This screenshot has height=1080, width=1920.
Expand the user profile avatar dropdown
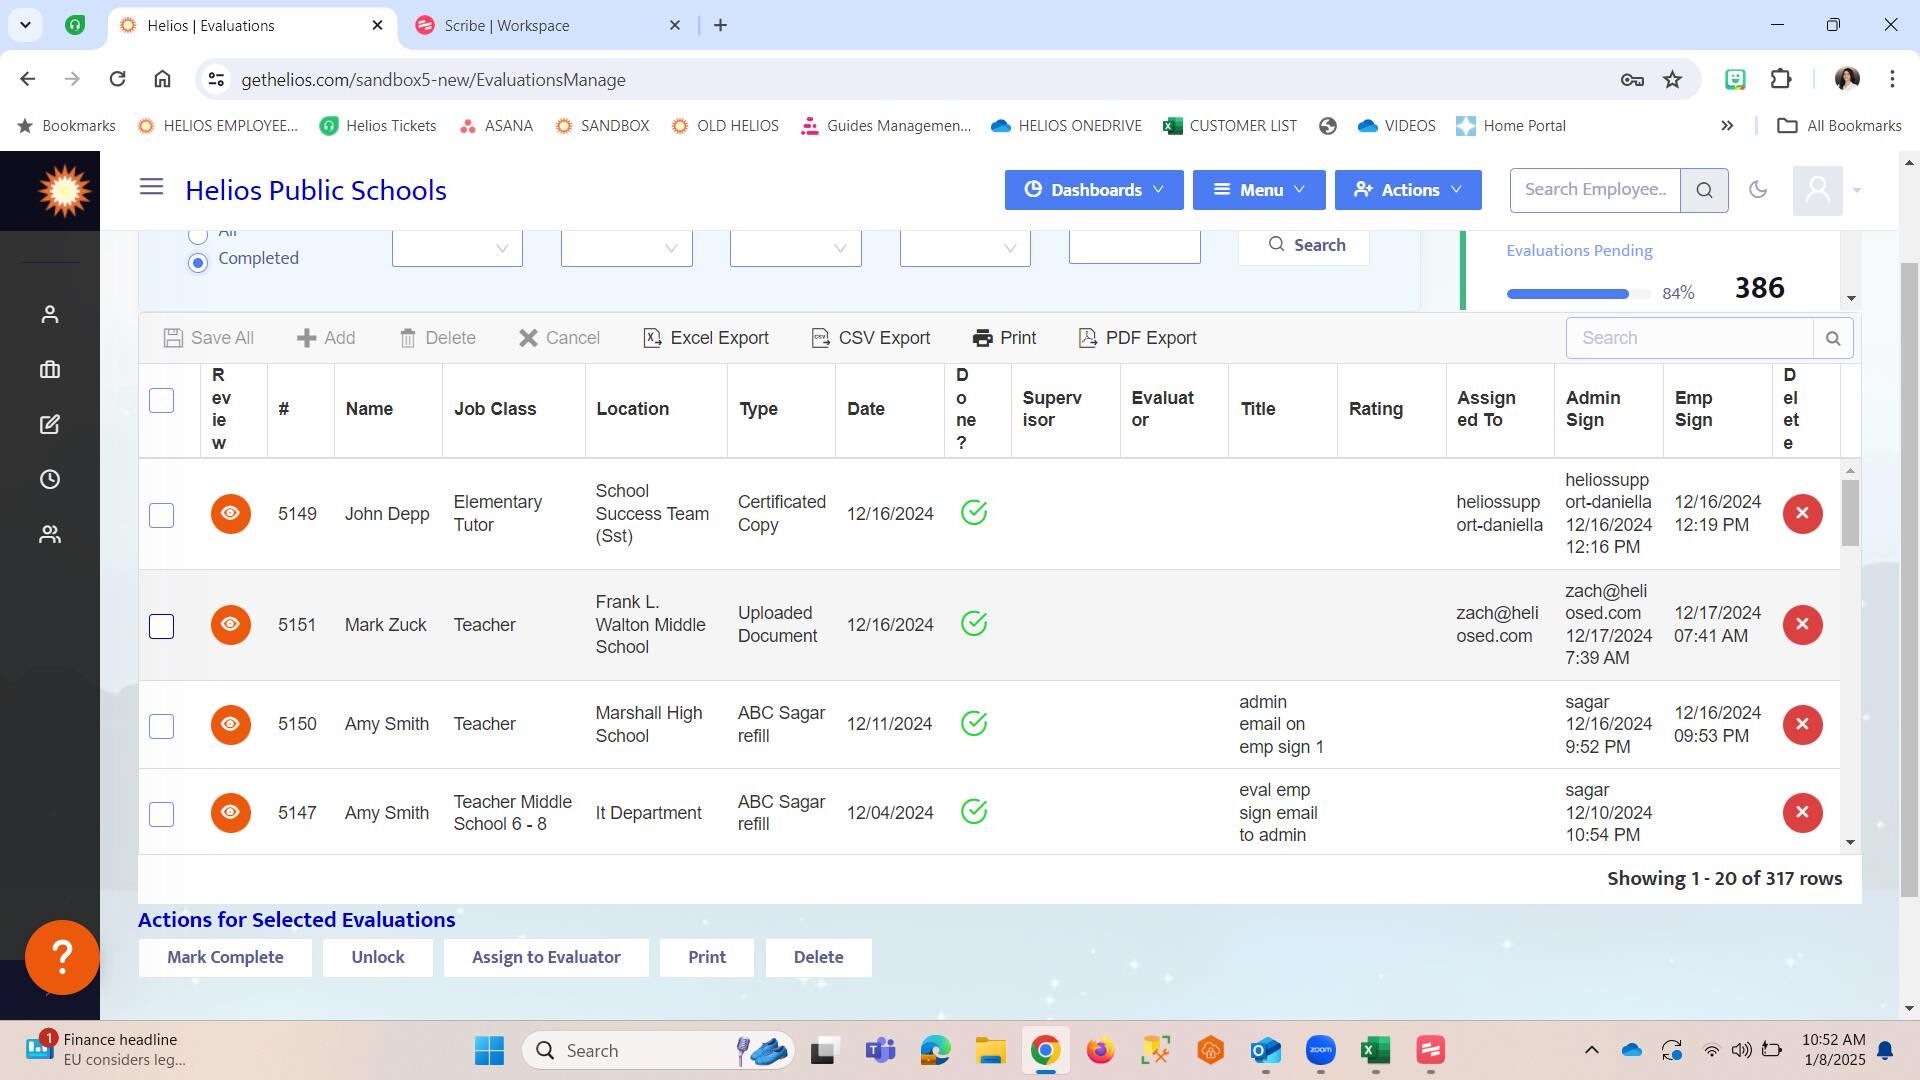(1828, 190)
